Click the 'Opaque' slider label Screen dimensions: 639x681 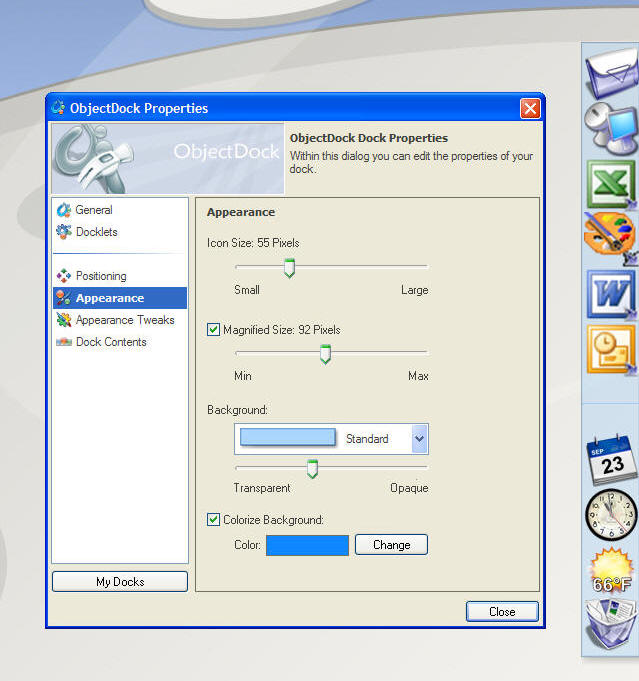point(409,488)
